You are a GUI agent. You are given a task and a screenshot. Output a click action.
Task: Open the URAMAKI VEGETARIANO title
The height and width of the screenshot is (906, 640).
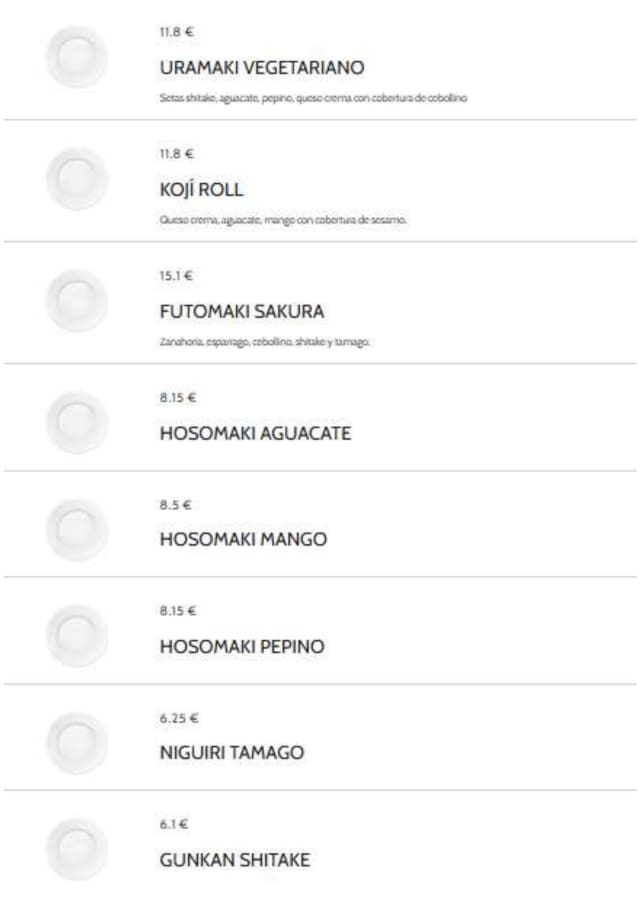pyautogui.click(x=261, y=68)
